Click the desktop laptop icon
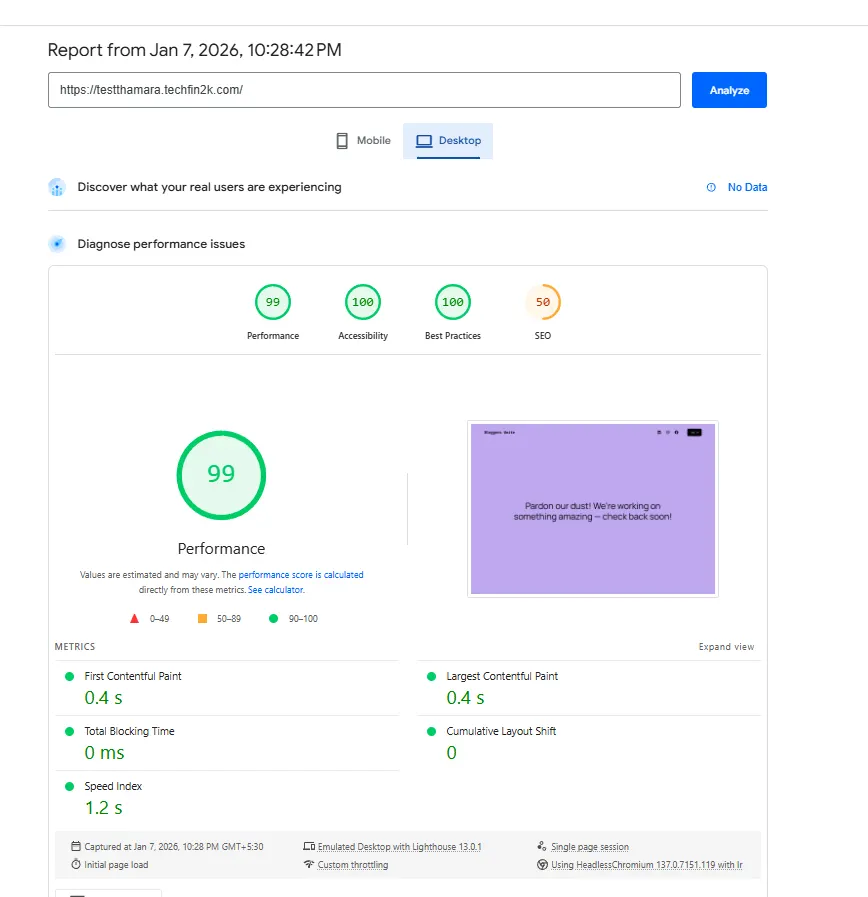The height and width of the screenshot is (897, 868). click(x=424, y=141)
